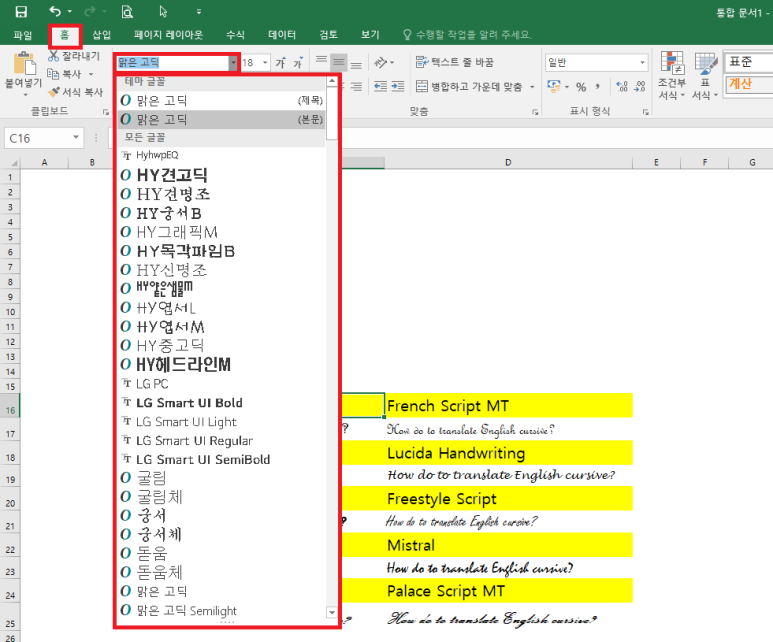Click the Tell Me search box (수행할 작업을 알려 주세요)
This screenshot has width=773, height=642.
click(467, 35)
